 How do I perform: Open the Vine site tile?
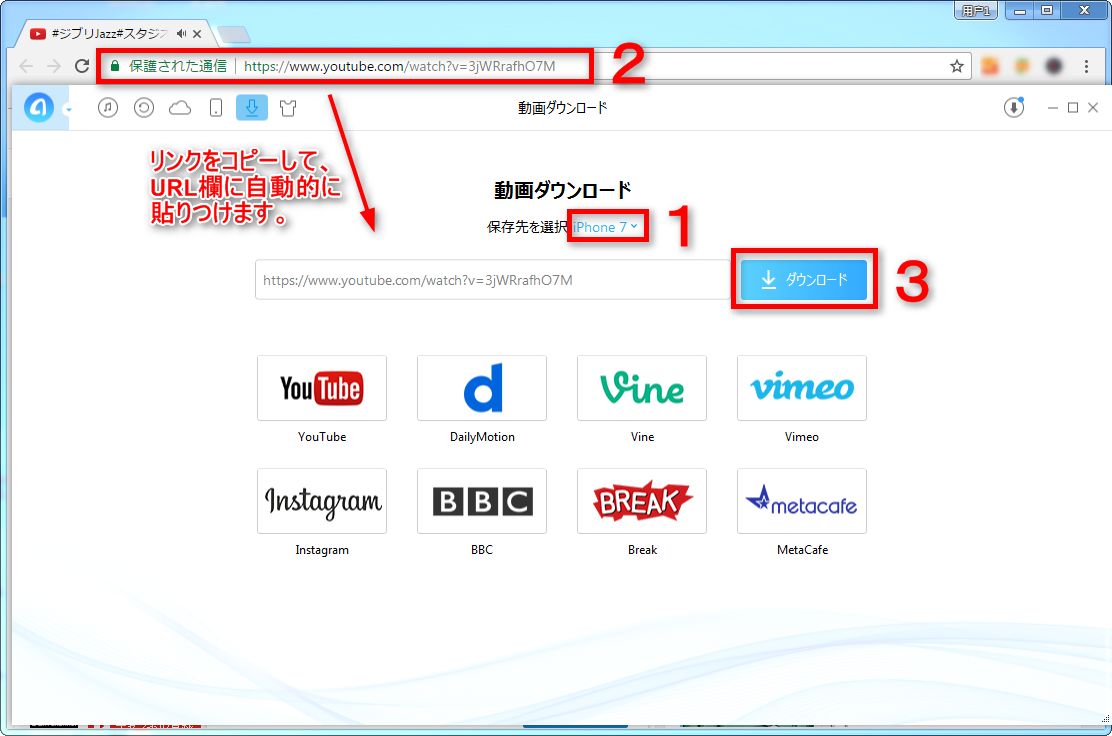(642, 388)
